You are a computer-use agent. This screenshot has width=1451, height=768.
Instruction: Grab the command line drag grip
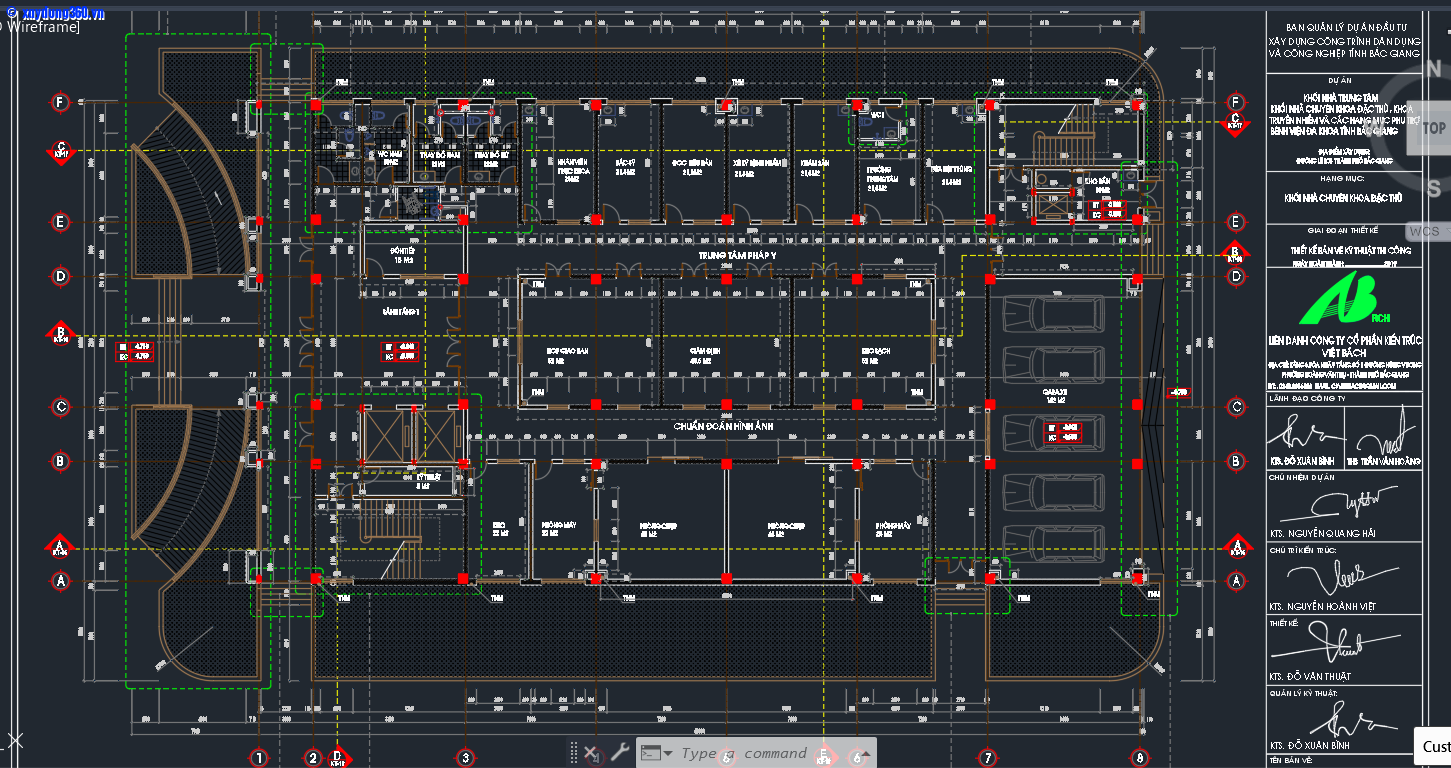pos(573,753)
